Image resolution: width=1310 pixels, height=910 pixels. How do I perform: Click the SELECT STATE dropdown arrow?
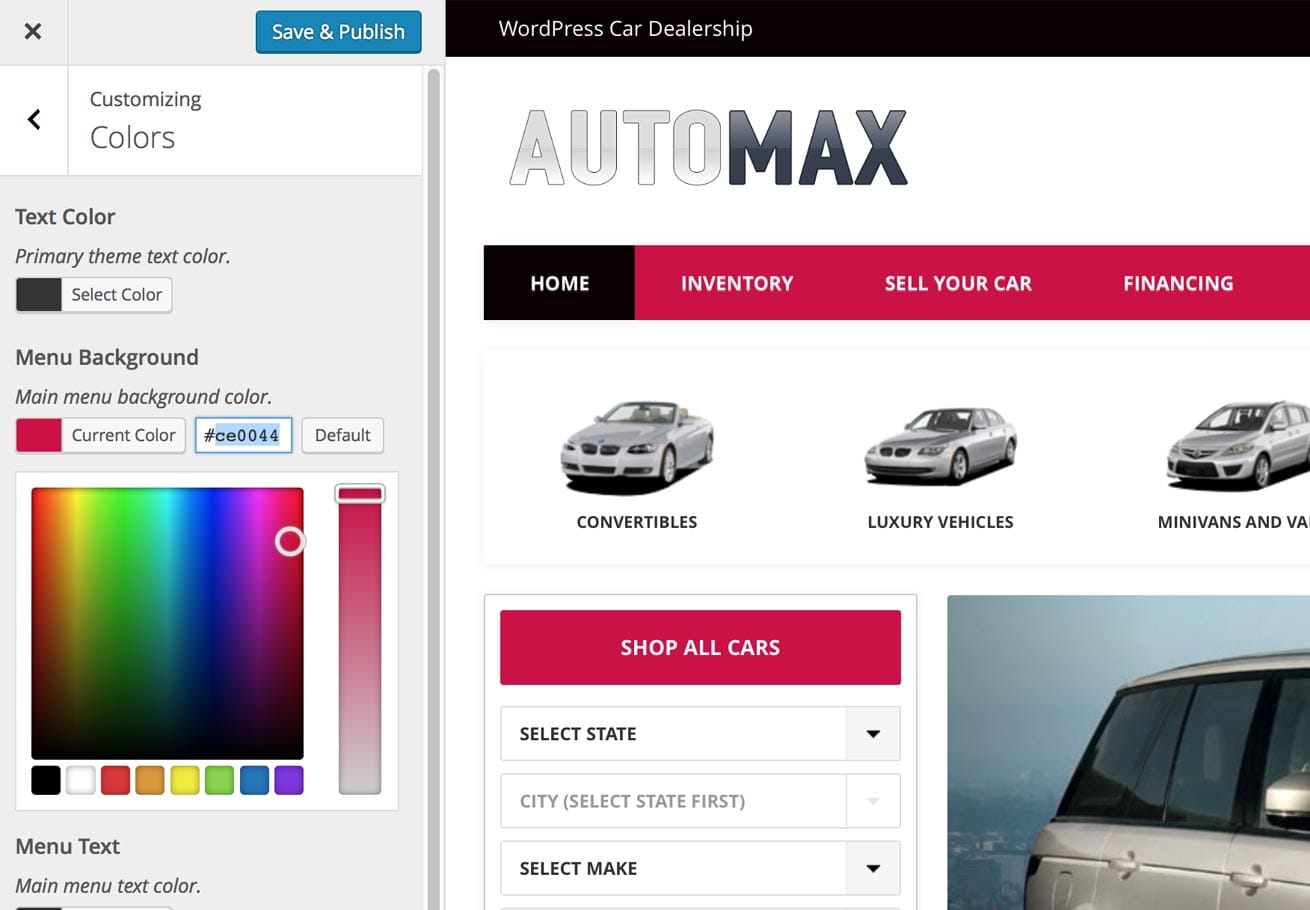click(x=873, y=734)
